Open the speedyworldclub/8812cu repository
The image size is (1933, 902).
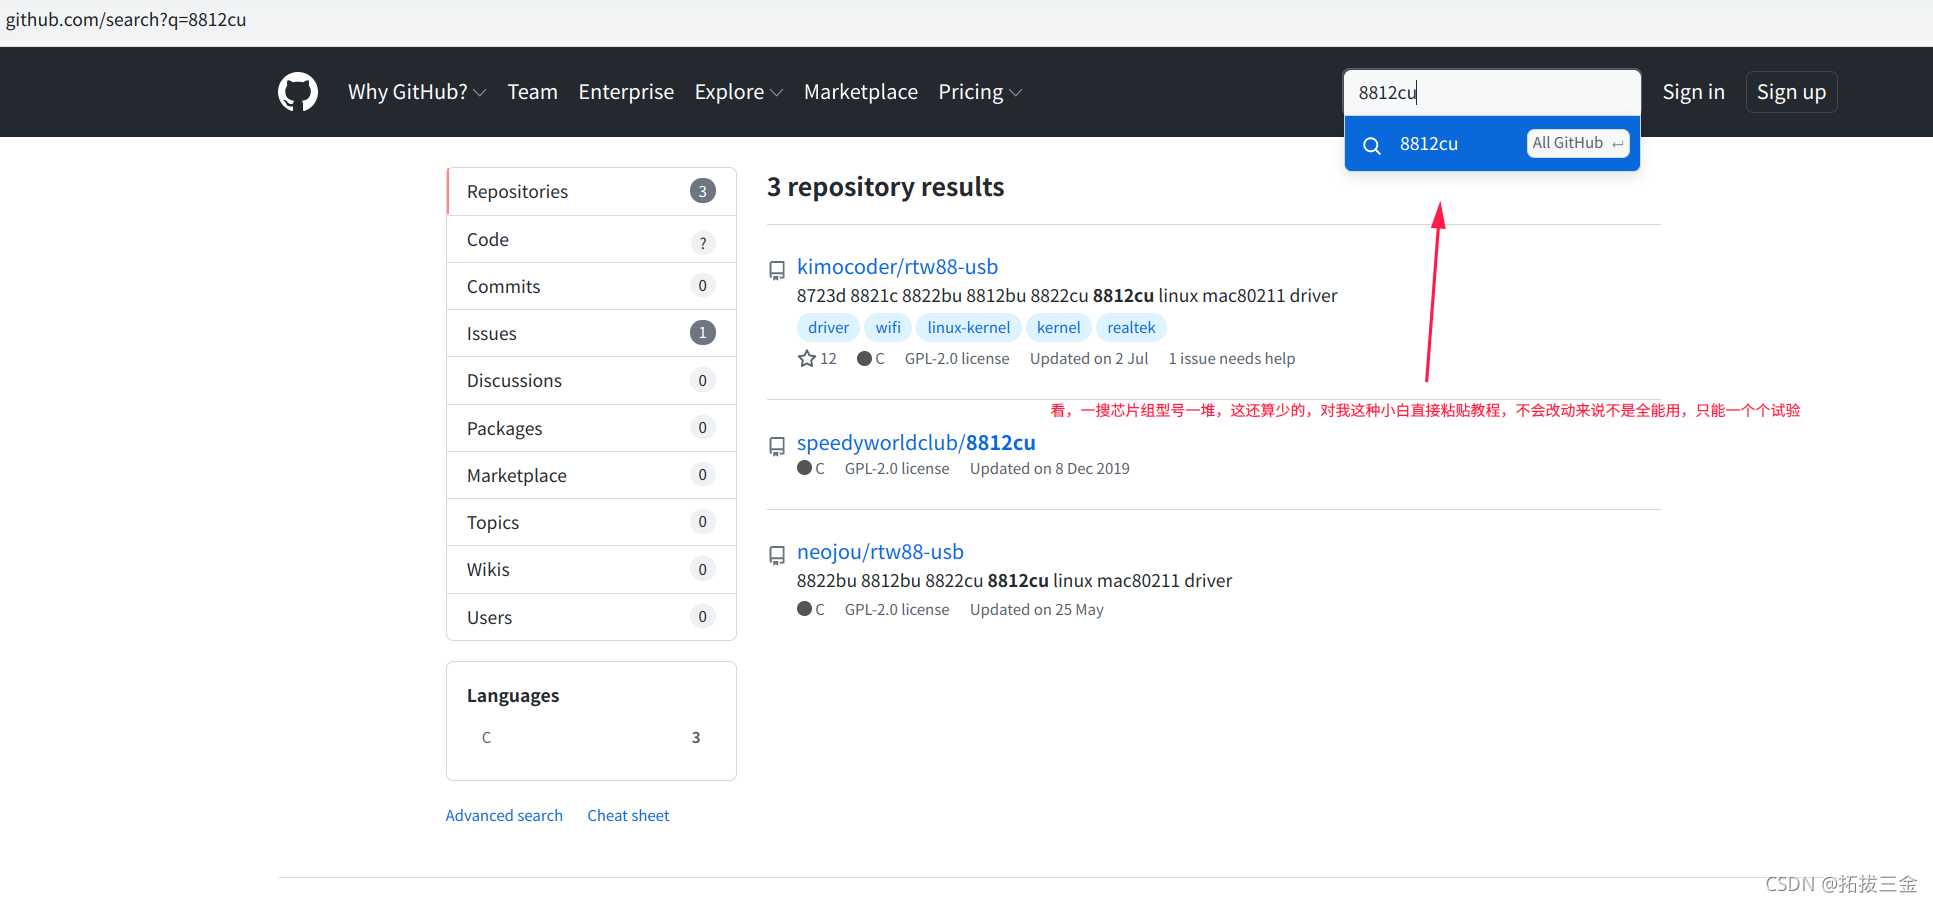click(x=916, y=443)
